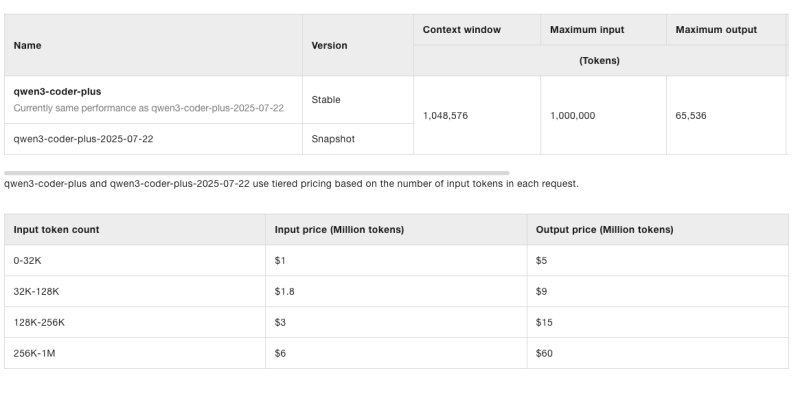The image size is (798, 393).
Task: Click the 128K-256K tier cell
Action: point(135,323)
